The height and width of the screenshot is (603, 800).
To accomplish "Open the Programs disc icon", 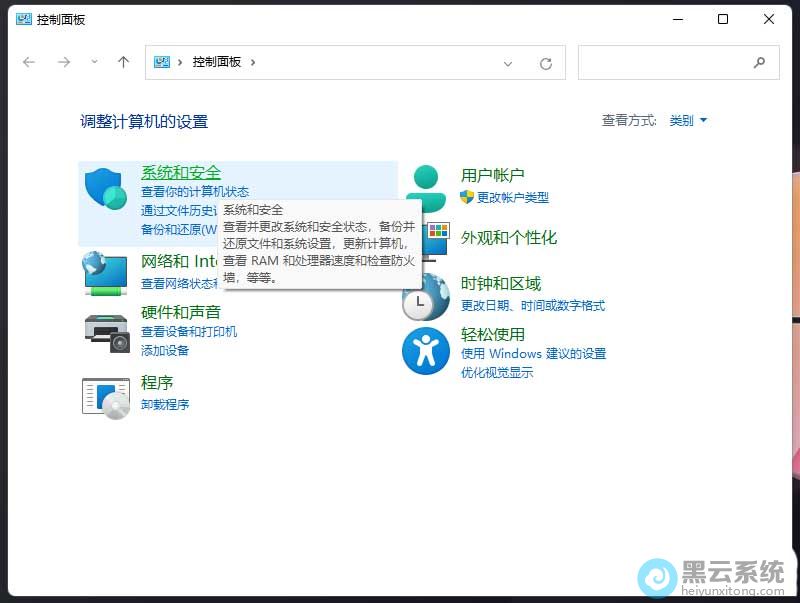I will pos(106,397).
